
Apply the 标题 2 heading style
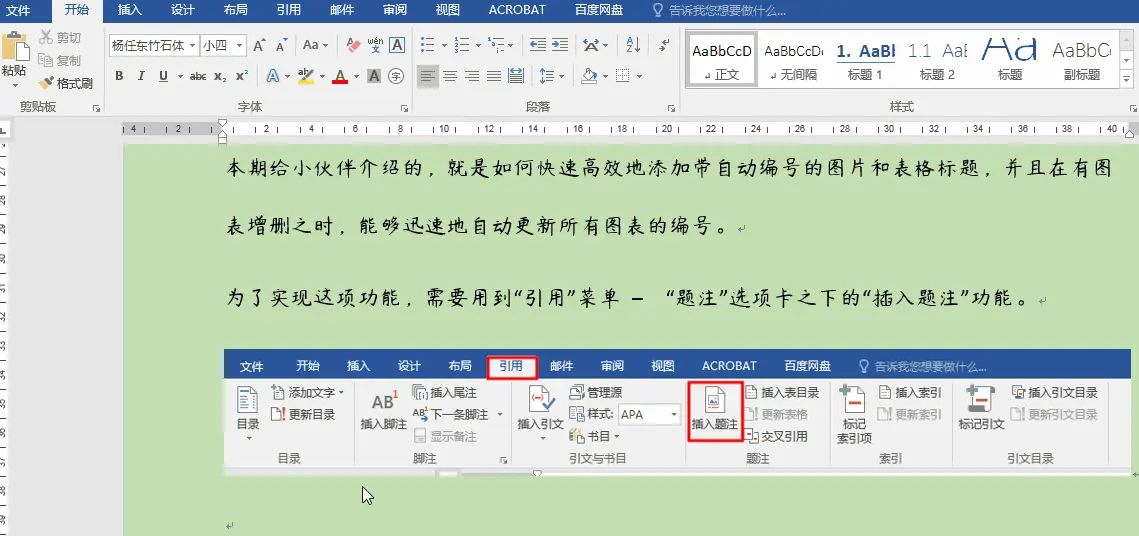click(x=937, y=60)
